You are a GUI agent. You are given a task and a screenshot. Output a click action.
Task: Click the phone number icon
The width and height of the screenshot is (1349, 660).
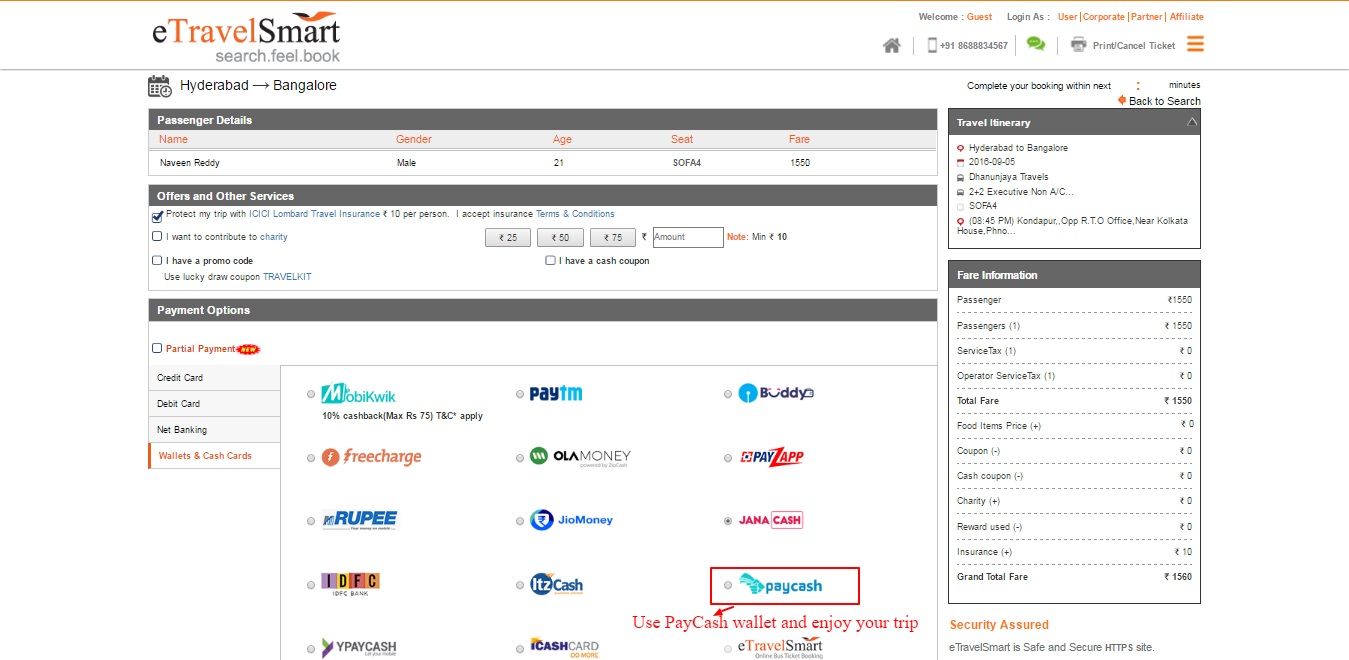[932, 45]
